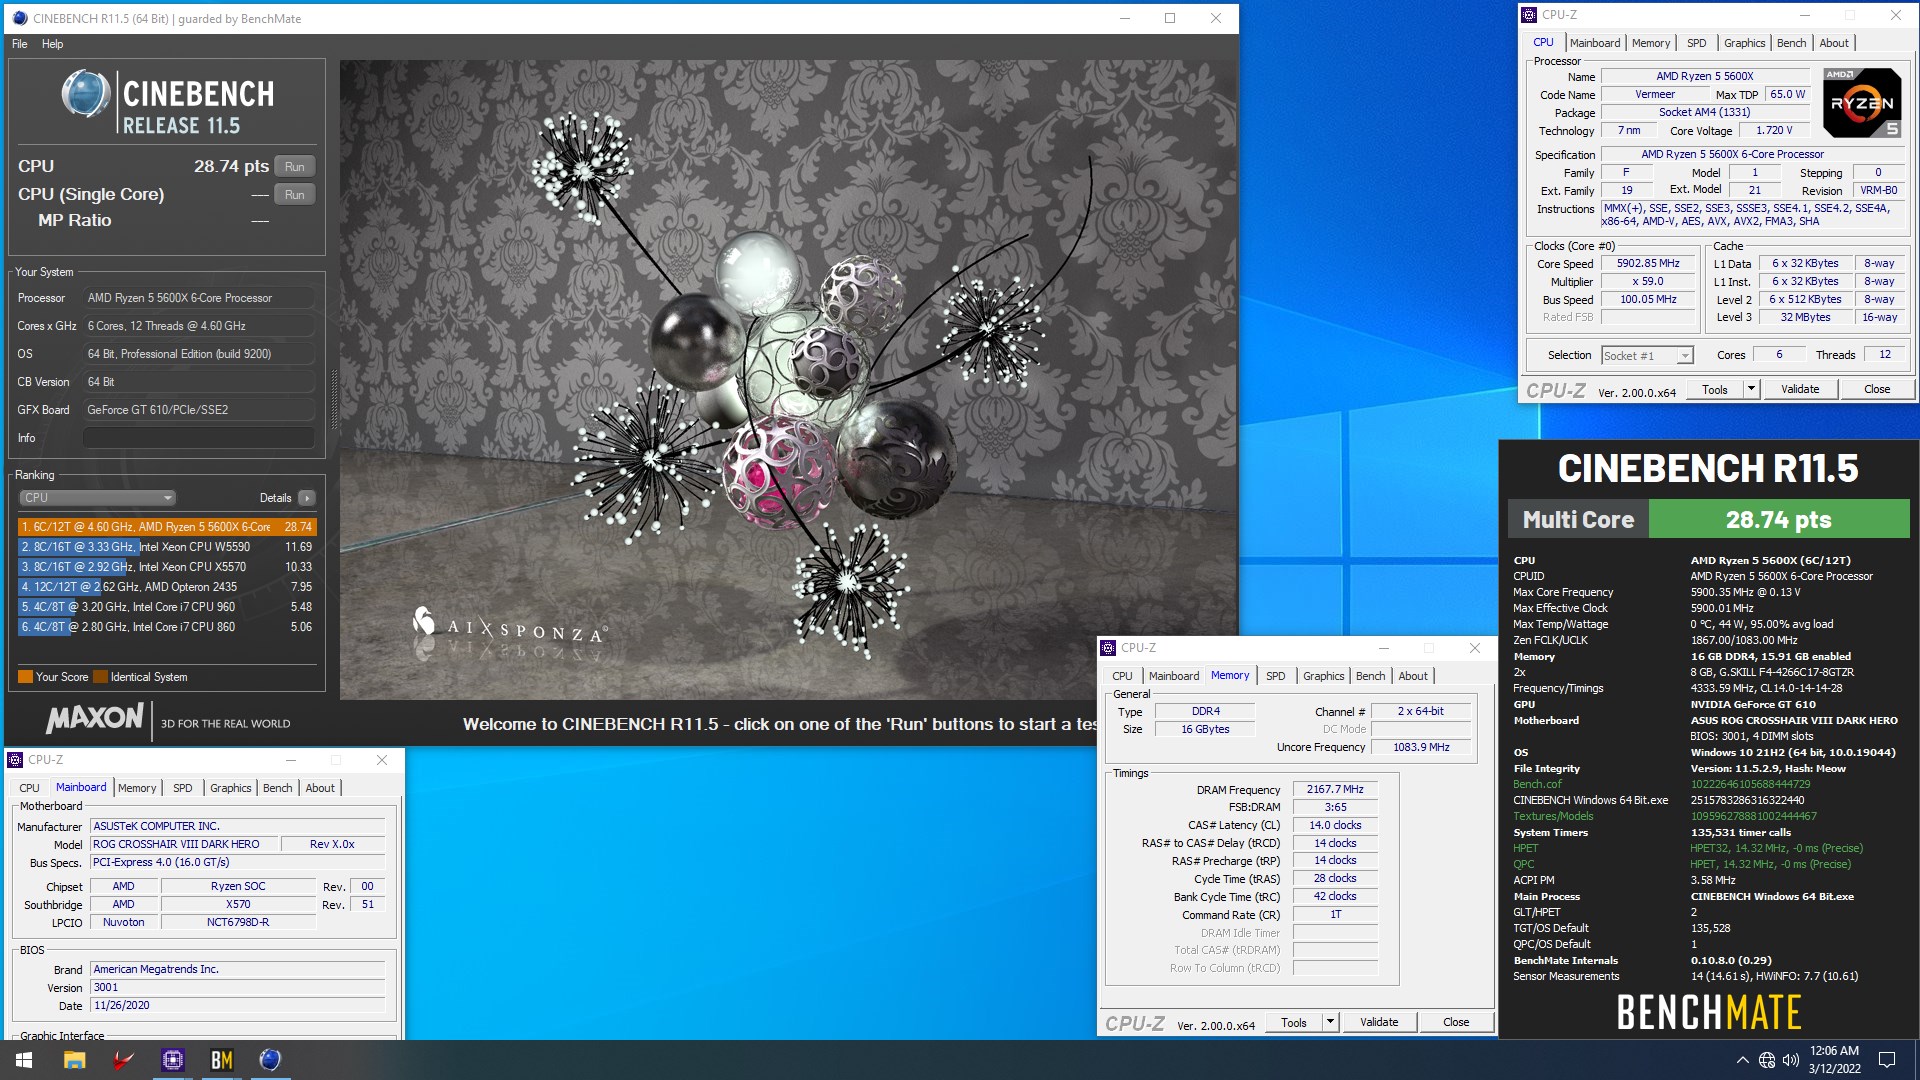The height and width of the screenshot is (1080, 1920).
Task: Select the SPD tab in Memory CPU-Z window
Action: [1275, 676]
